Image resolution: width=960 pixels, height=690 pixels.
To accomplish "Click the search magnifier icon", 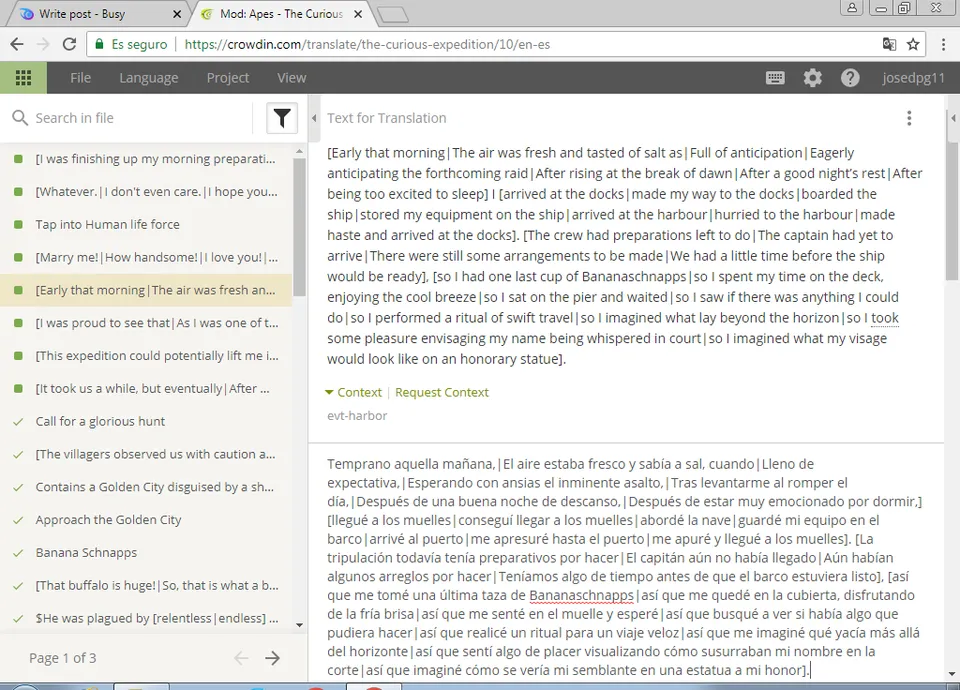I will click(20, 118).
